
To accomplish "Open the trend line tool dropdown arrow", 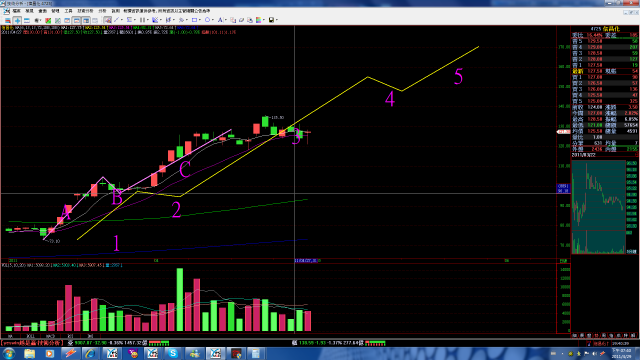I will tap(122, 20).
